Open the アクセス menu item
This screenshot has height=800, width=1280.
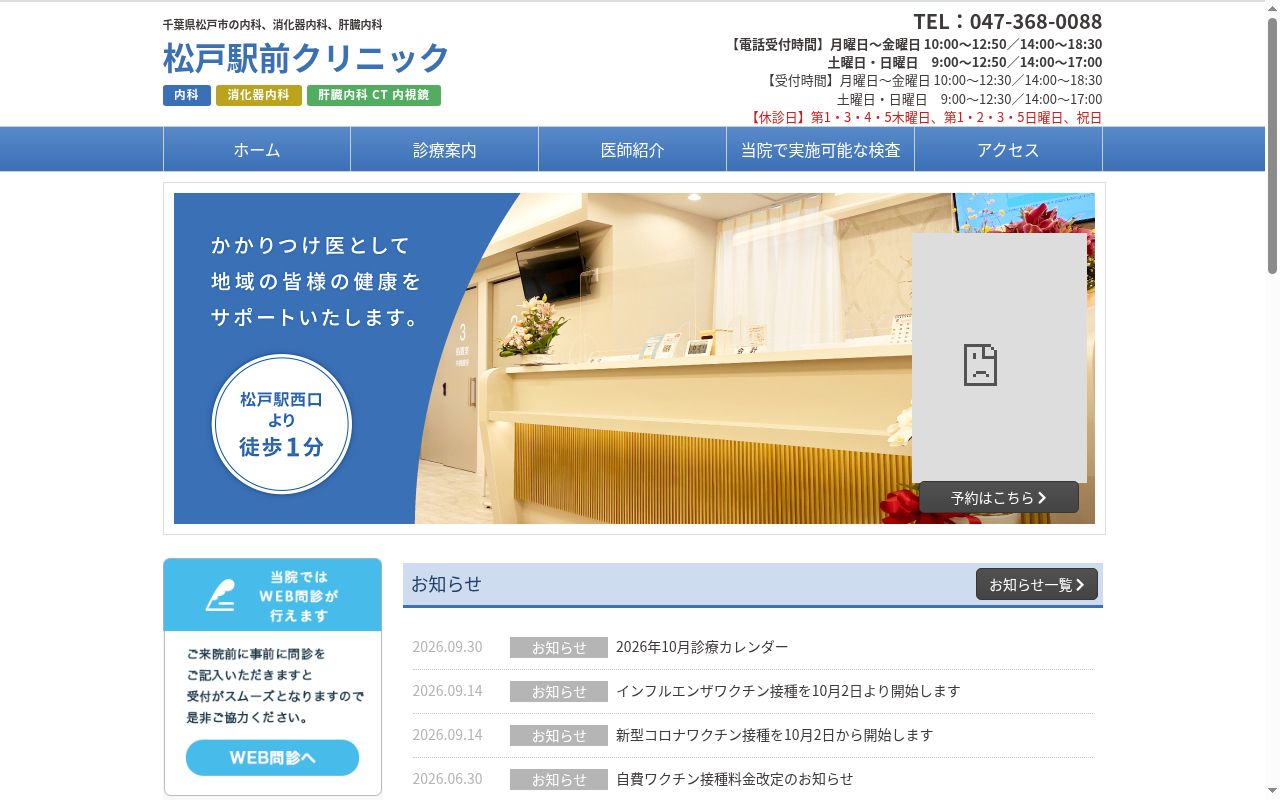[1008, 150]
